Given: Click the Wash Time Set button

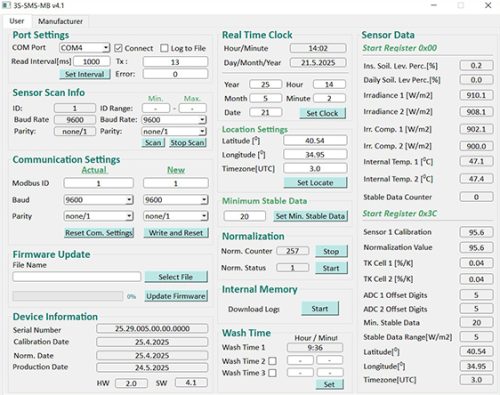Looking at the screenshot, I should (x=329, y=384).
